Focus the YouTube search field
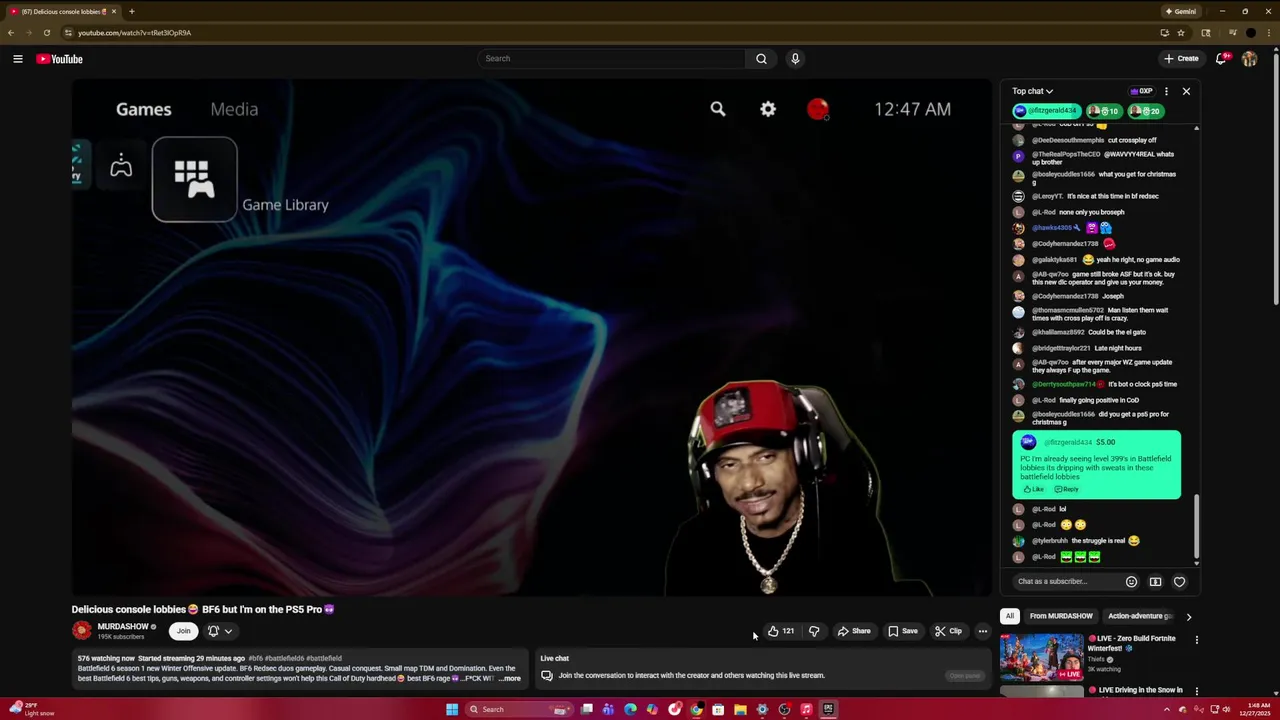 (611, 58)
